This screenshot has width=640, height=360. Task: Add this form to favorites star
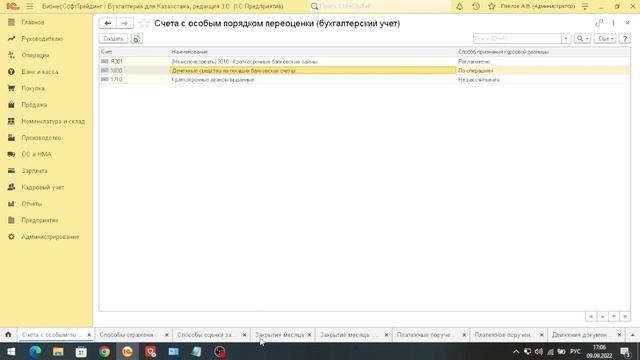144,23
